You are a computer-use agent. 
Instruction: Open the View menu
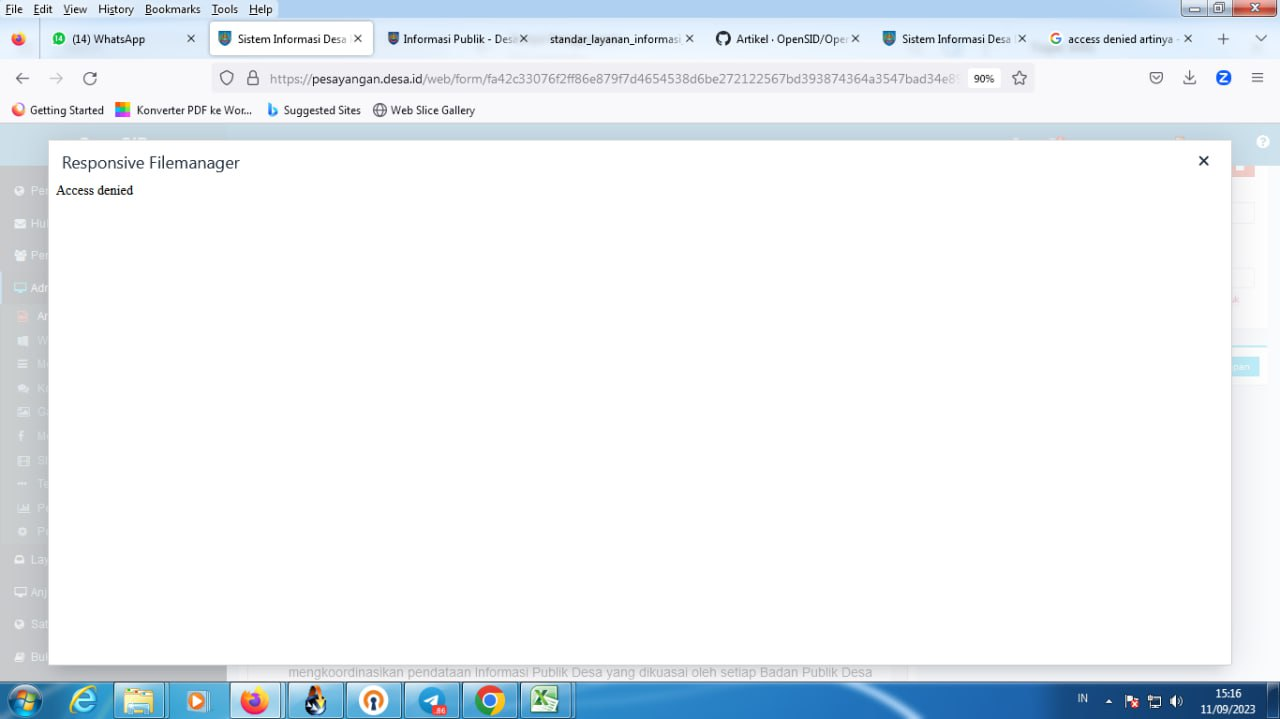[75, 9]
